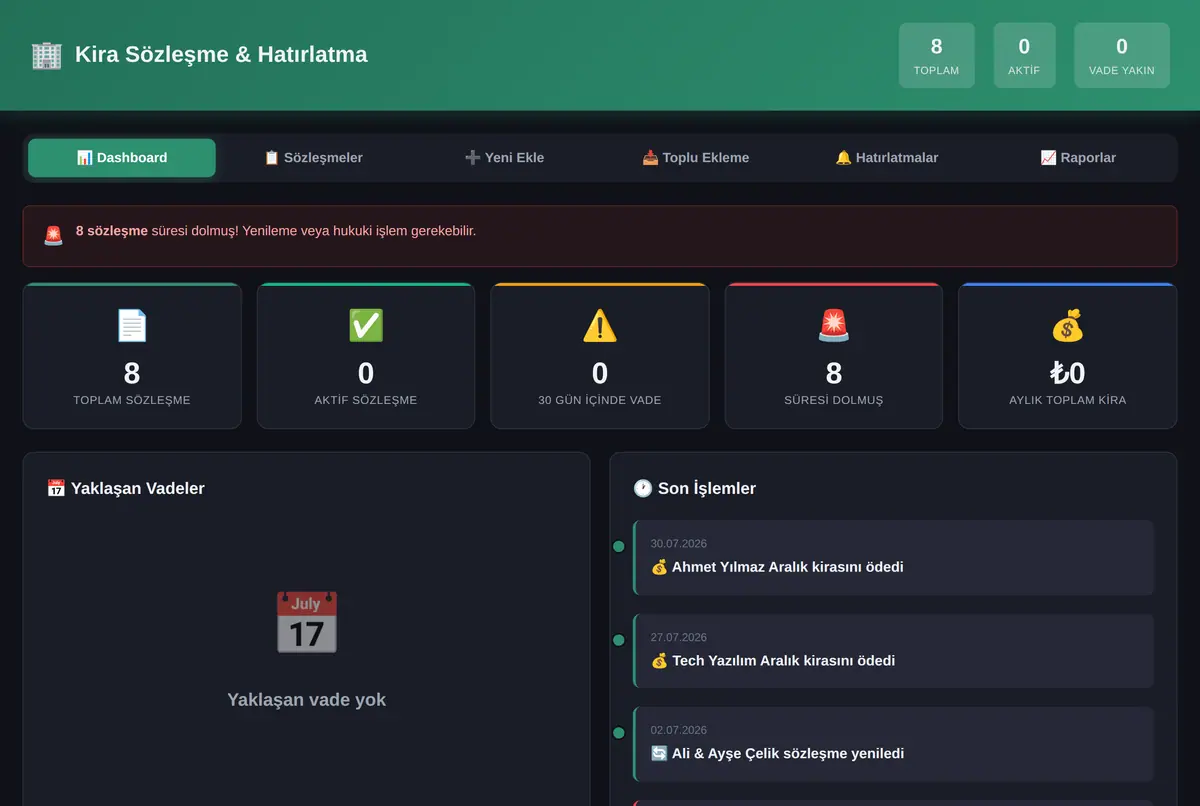The height and width of the screenshot is (806, 1200).
Task: Open the Süresi Dolmuş stat card
Action: click(x=834, y=356)
